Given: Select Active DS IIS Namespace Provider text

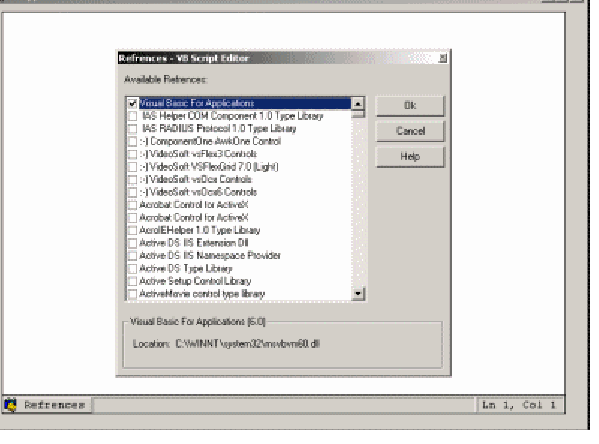Looking at the screenshot, I should [x=210, y=255].
